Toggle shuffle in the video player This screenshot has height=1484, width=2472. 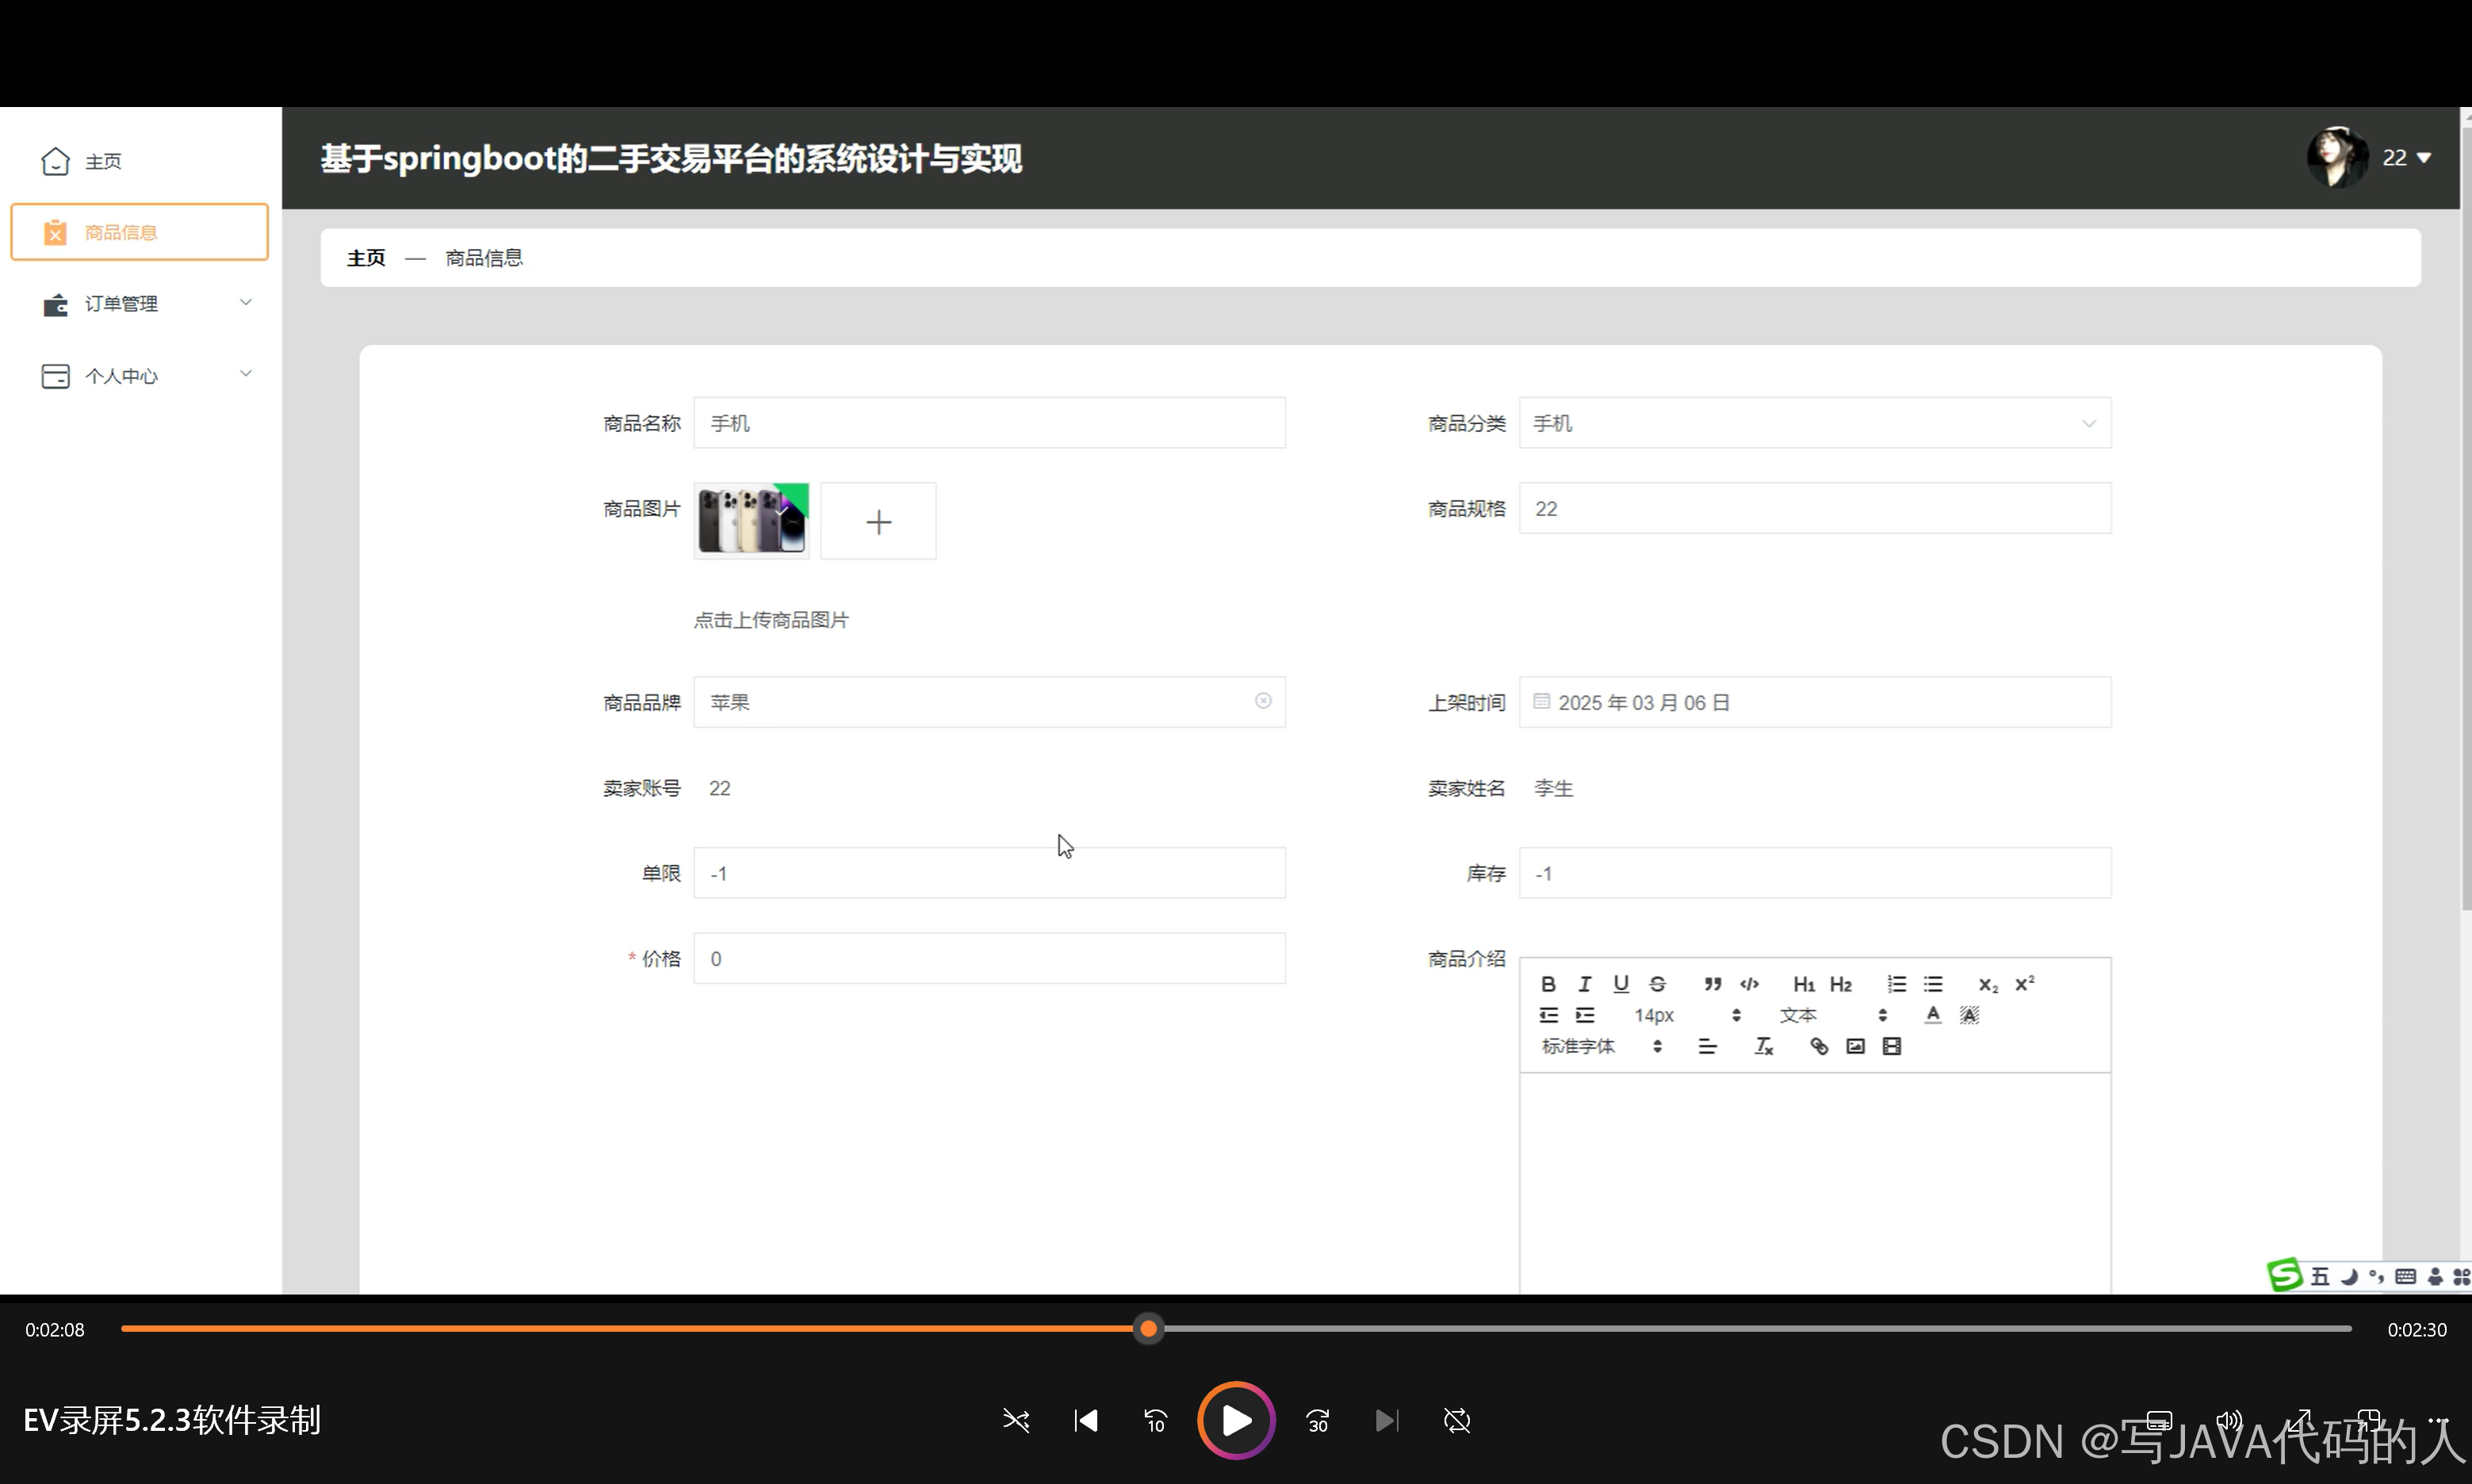tap(1016, 1420)
